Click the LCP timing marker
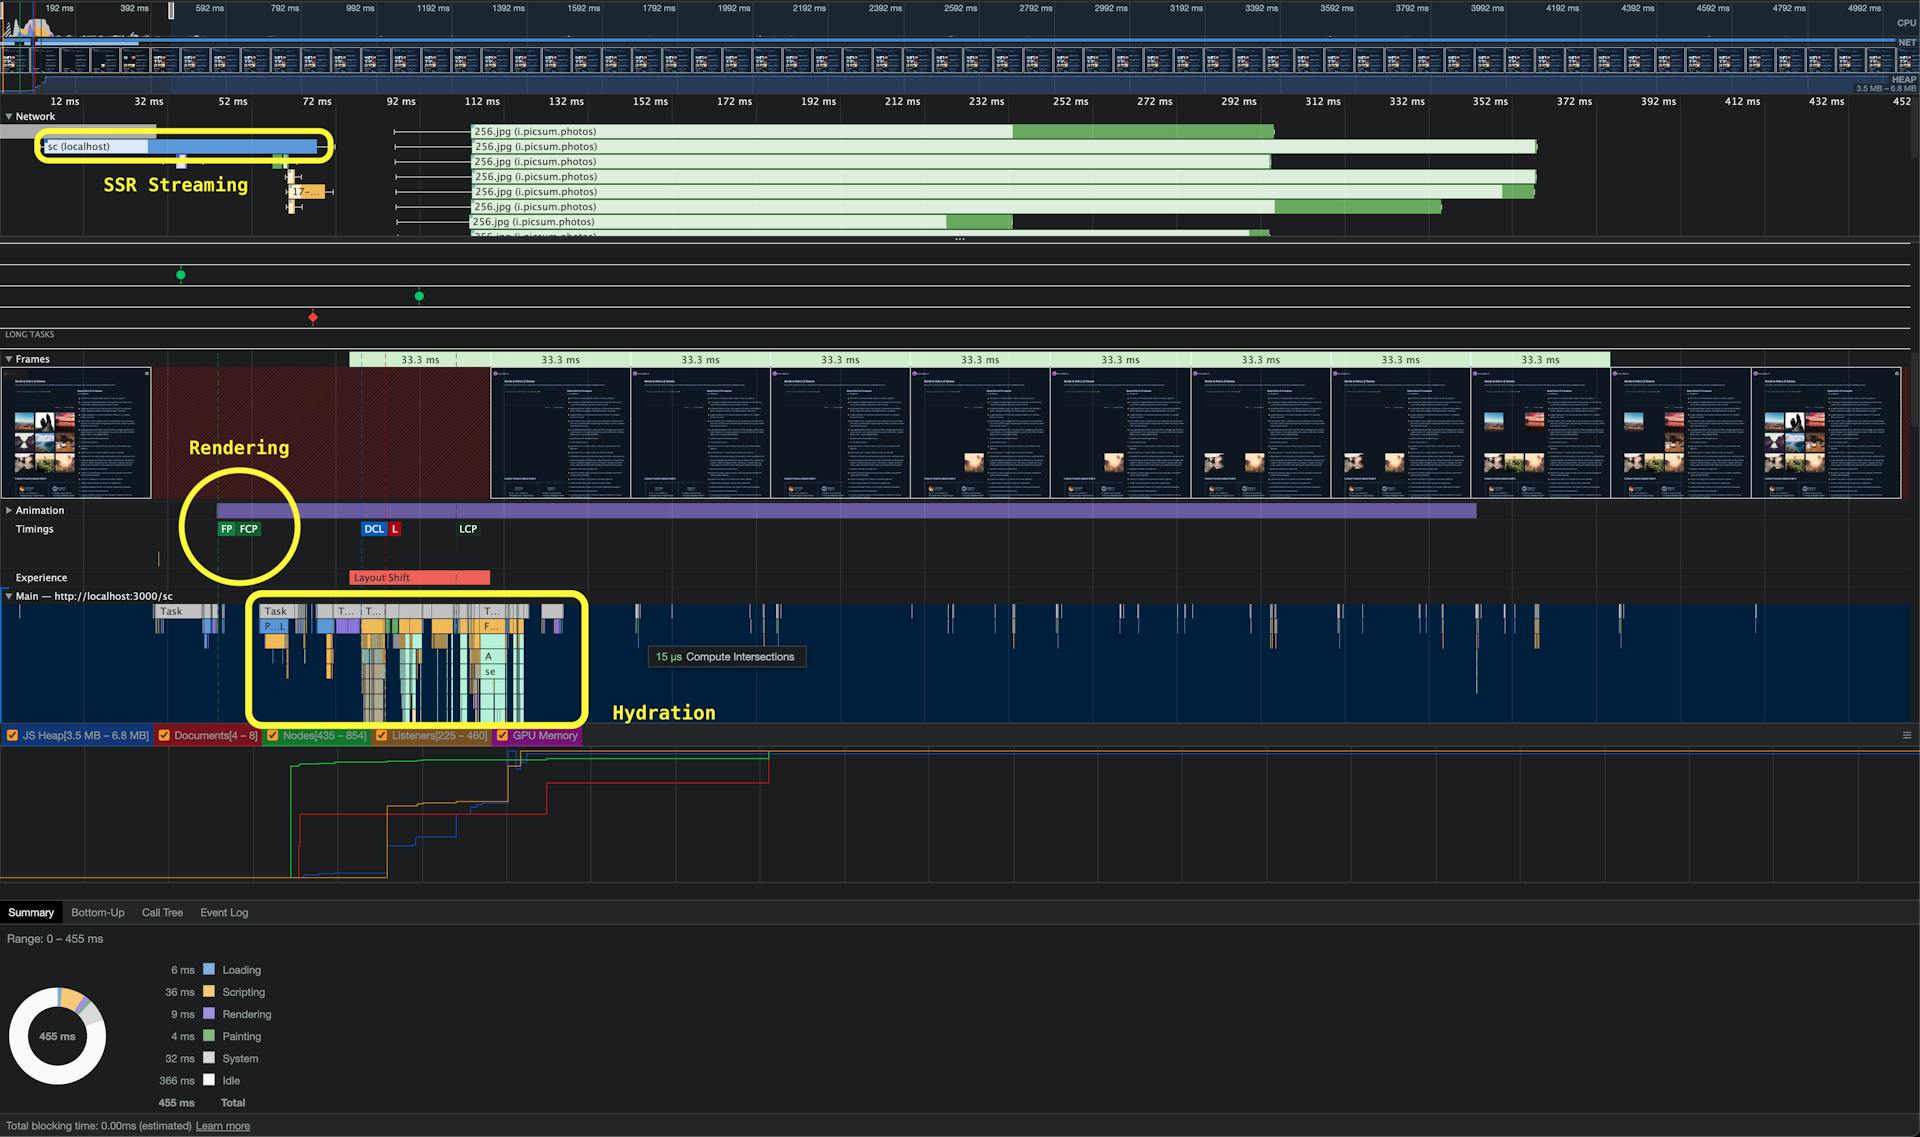 [468, 529]
